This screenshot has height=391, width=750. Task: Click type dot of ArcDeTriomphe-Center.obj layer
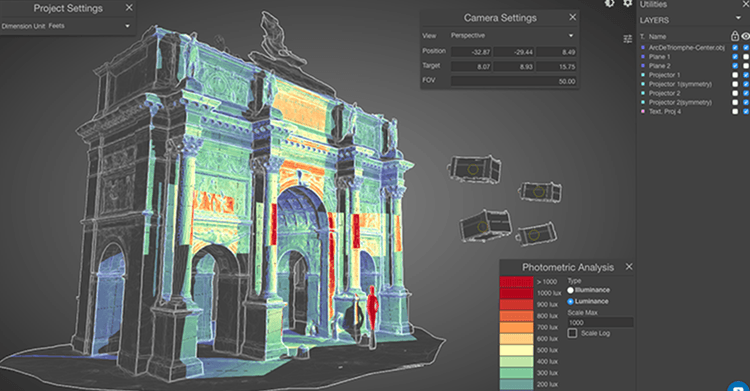(643, 47)
